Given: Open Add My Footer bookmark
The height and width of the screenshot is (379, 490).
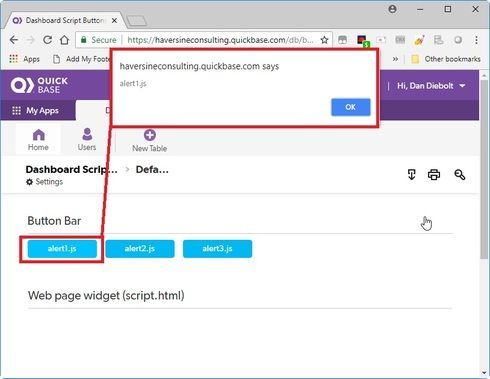Looking at the screenshot, I should coord(82,59).
